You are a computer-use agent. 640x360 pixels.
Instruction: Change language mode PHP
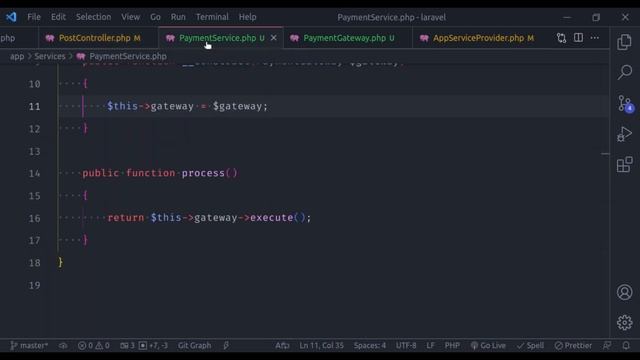452,345
